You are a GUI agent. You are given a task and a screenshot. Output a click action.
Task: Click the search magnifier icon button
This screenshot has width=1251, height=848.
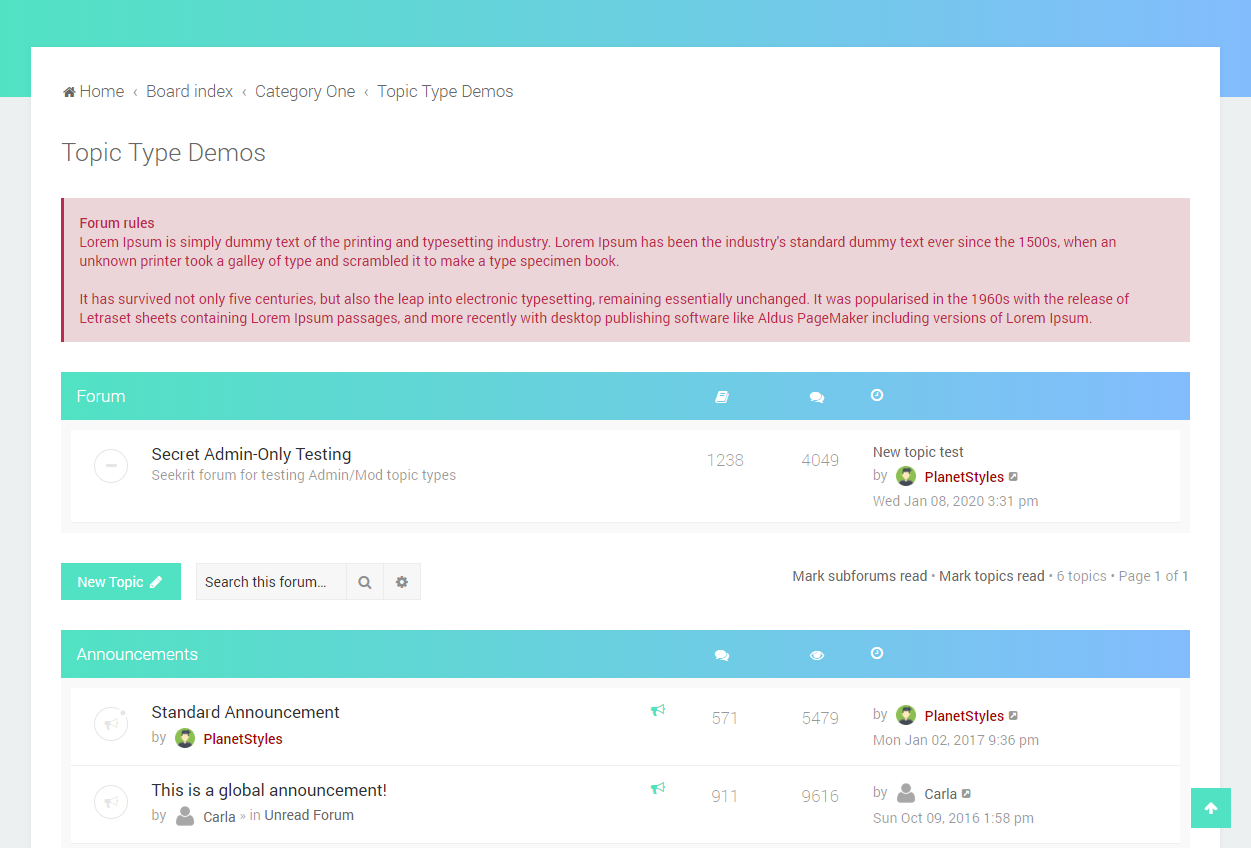click(x=365, y=582)
